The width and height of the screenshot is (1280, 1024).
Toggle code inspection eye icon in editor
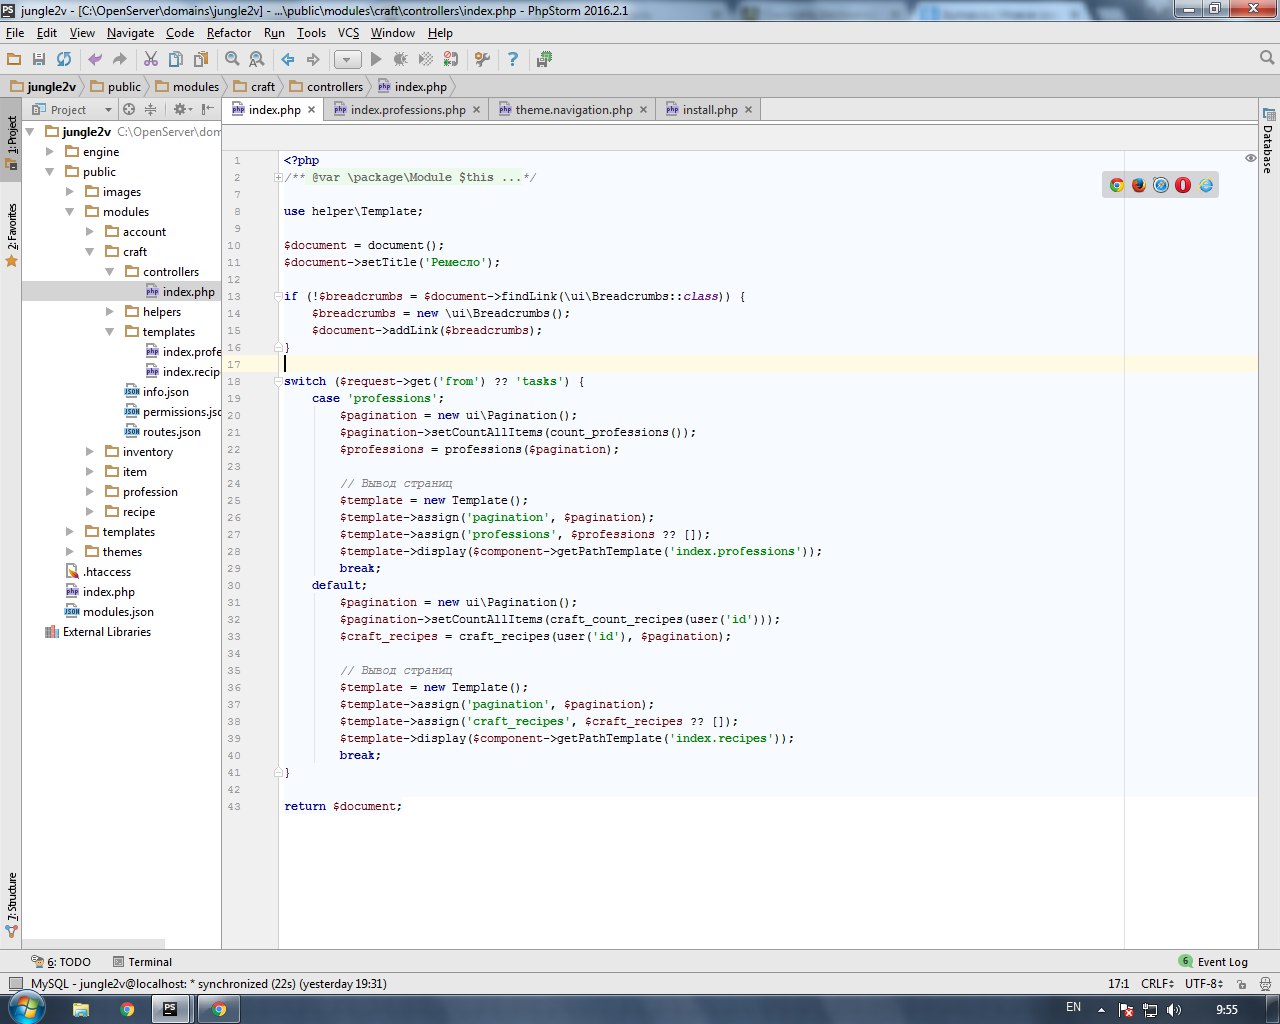tap(1250, 159)
